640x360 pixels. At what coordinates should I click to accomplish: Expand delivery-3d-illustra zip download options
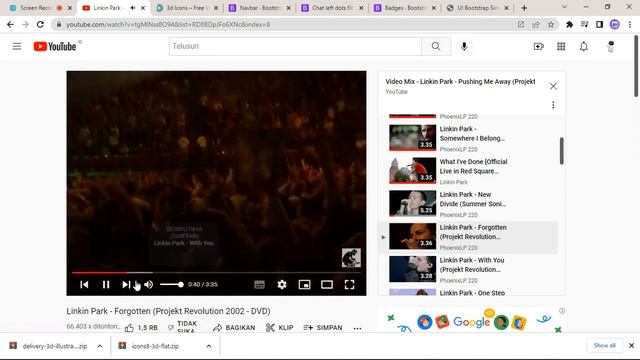100,346
